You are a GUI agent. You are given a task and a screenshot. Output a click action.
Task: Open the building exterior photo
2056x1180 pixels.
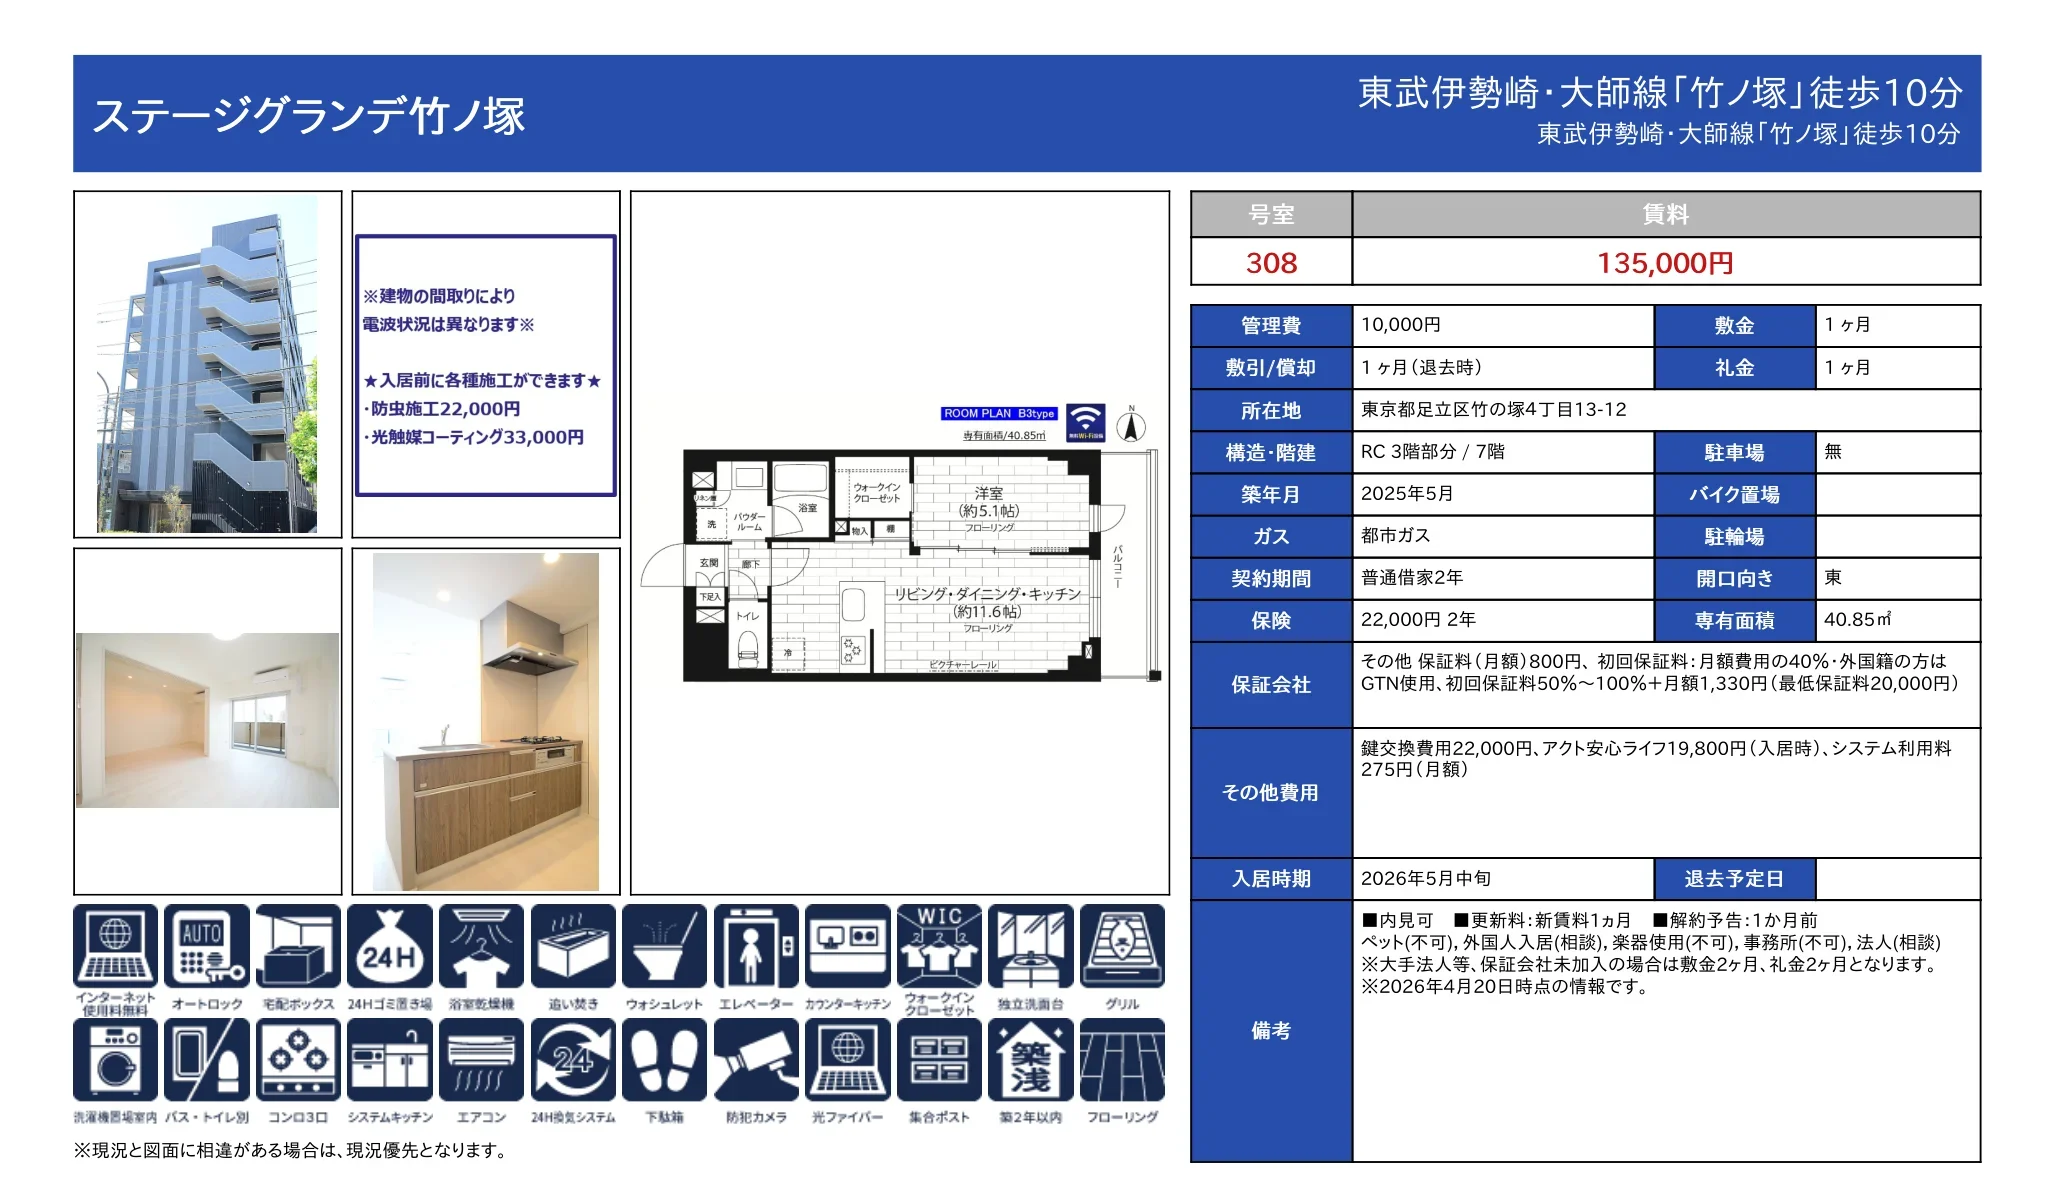click(207, 365)
